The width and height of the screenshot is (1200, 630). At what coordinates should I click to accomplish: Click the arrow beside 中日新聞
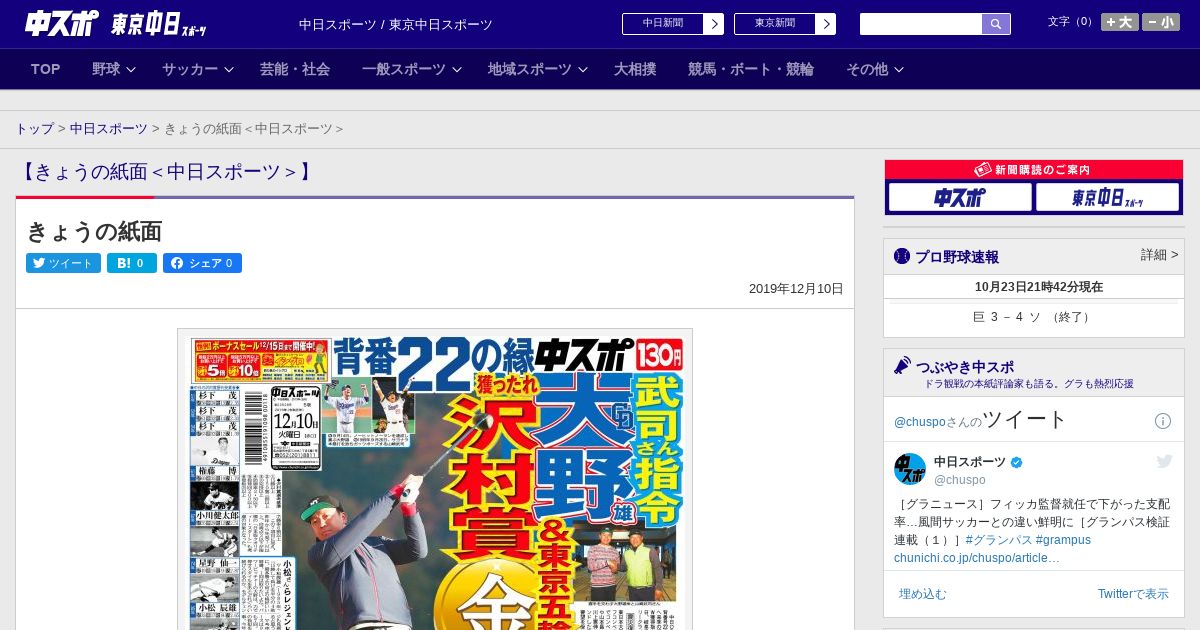click(x=714, y=24)
